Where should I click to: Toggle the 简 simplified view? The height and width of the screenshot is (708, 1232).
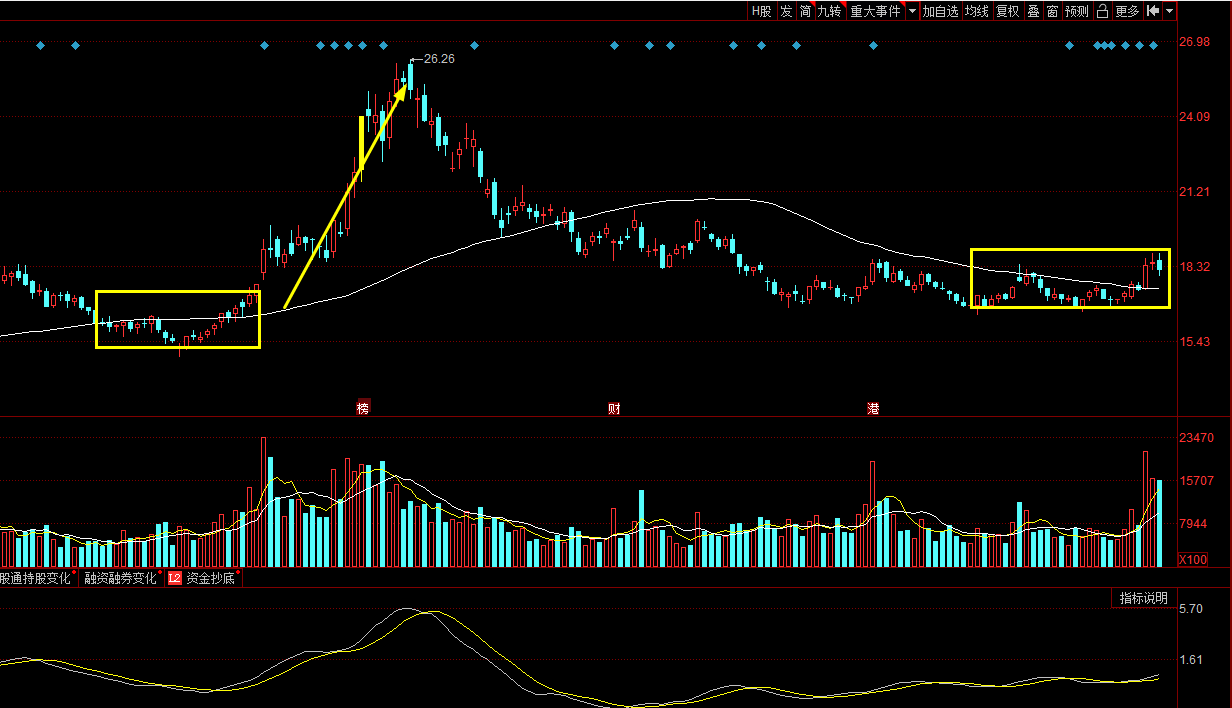[805, 11]
